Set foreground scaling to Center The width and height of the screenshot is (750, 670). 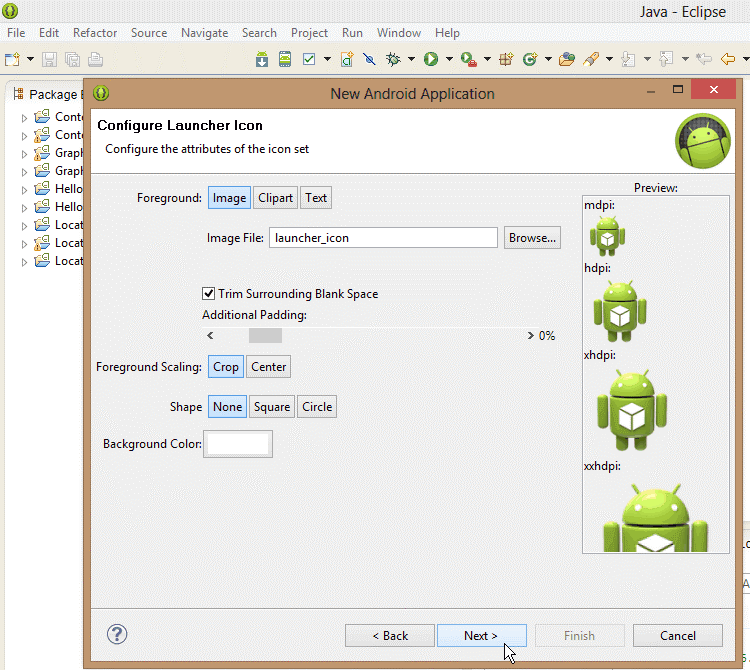point(268,367)
